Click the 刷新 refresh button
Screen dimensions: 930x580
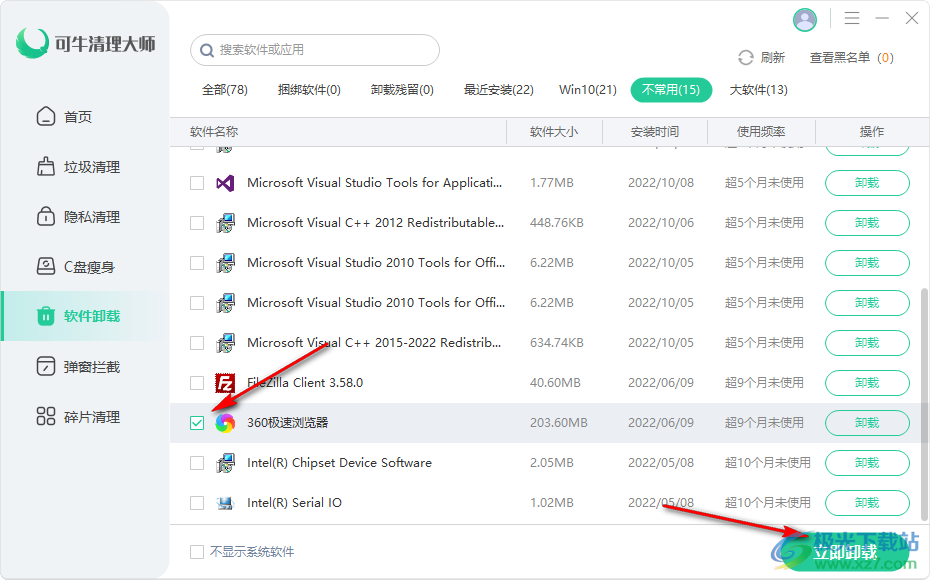point(762,58)
